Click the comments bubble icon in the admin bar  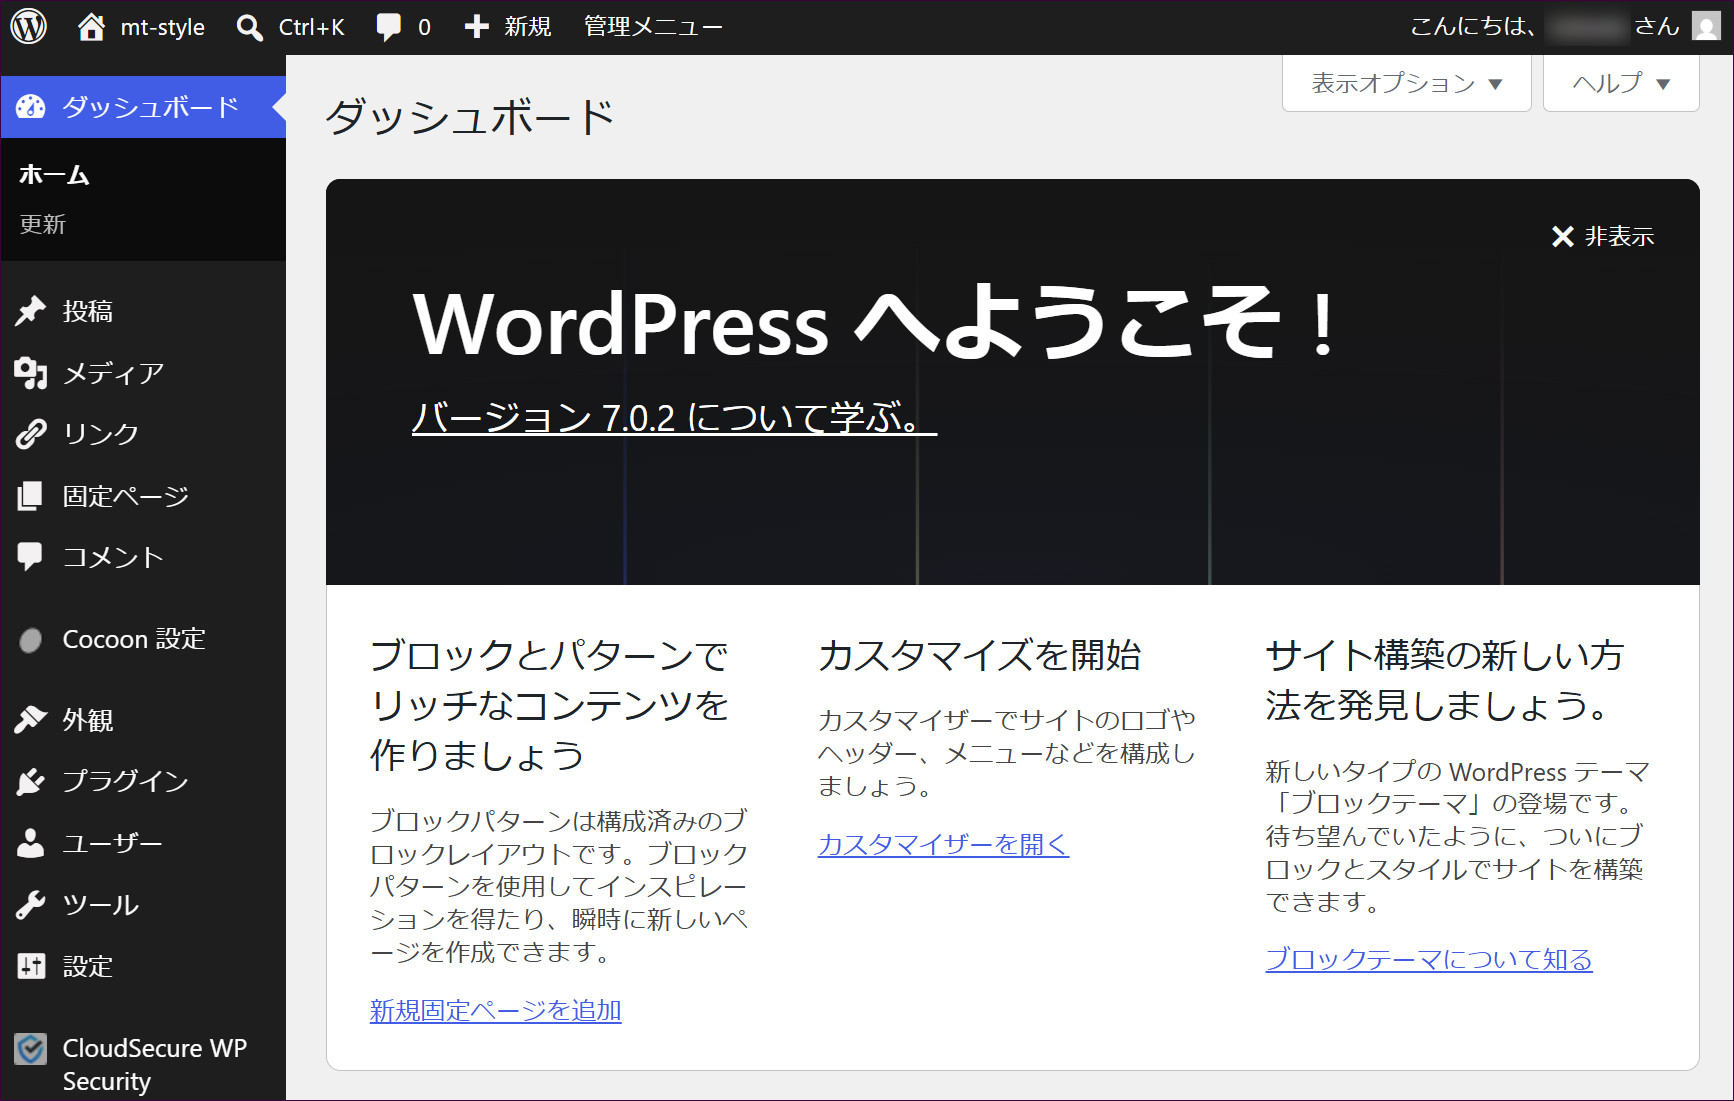pyautogui.click(x=388, y=27)
